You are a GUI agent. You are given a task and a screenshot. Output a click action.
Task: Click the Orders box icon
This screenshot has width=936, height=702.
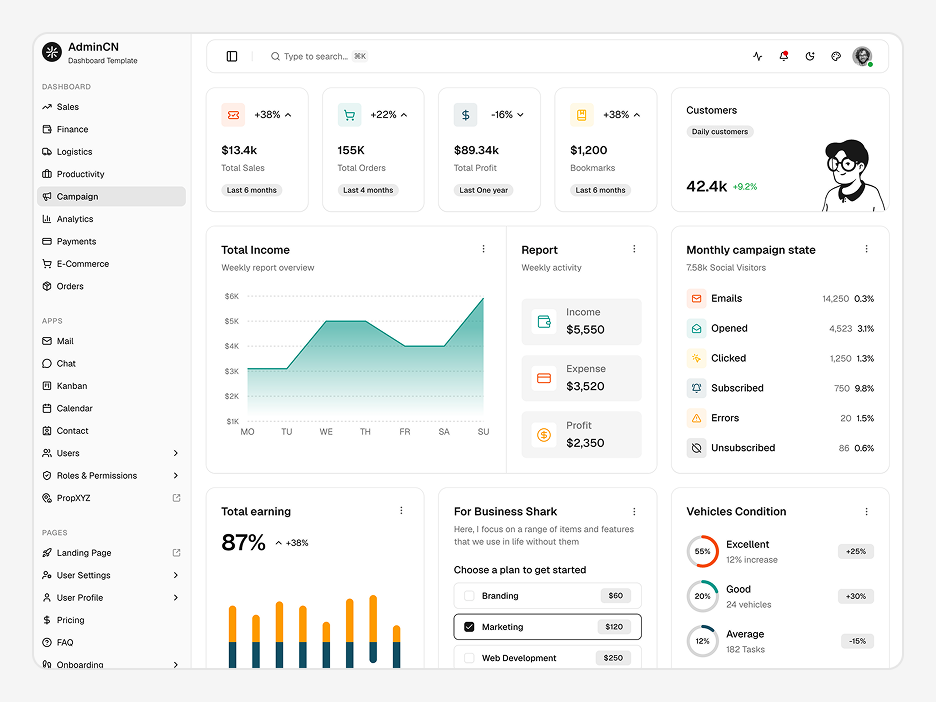click(x=47, y=286)
